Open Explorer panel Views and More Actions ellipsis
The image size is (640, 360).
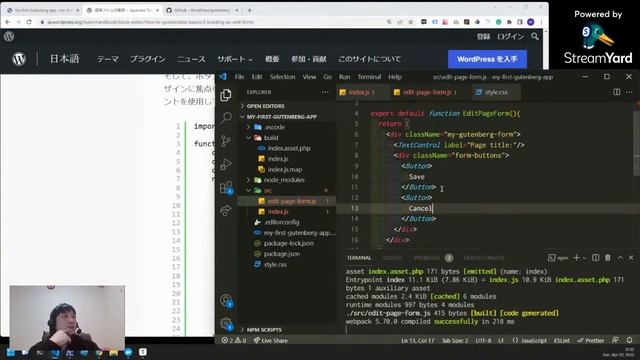pyautogui.click(x=325, y=92)
